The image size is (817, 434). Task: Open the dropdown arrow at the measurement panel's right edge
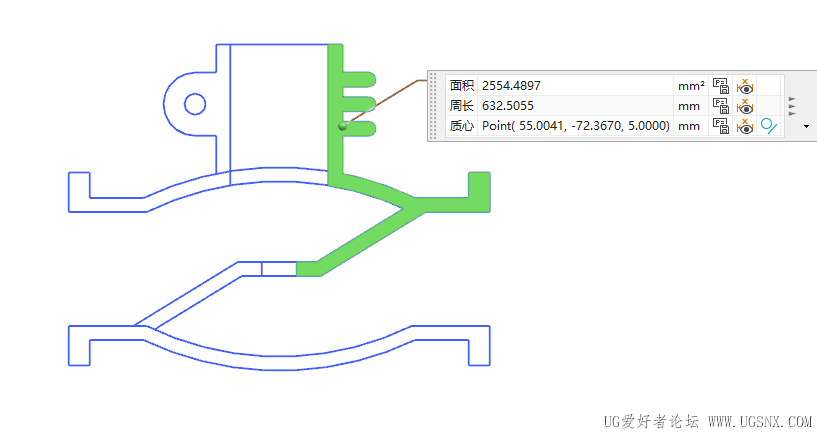[806, 126]
